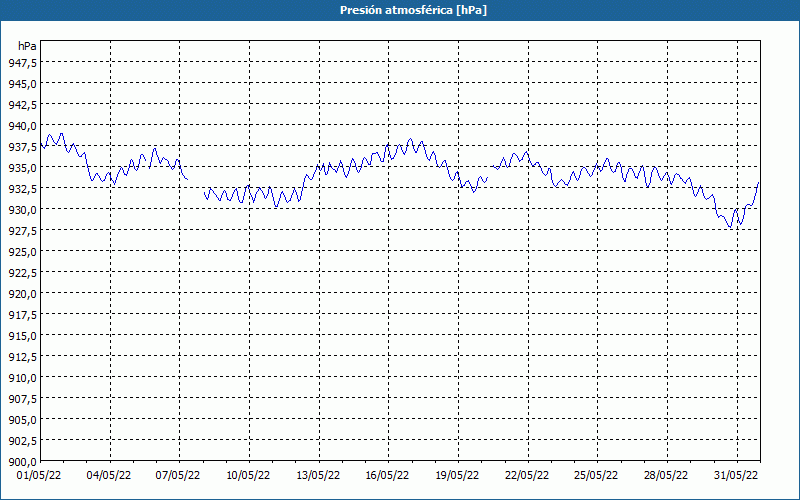Click the 22/05/22 date label
800x500 pixels.
pos(527,476)
